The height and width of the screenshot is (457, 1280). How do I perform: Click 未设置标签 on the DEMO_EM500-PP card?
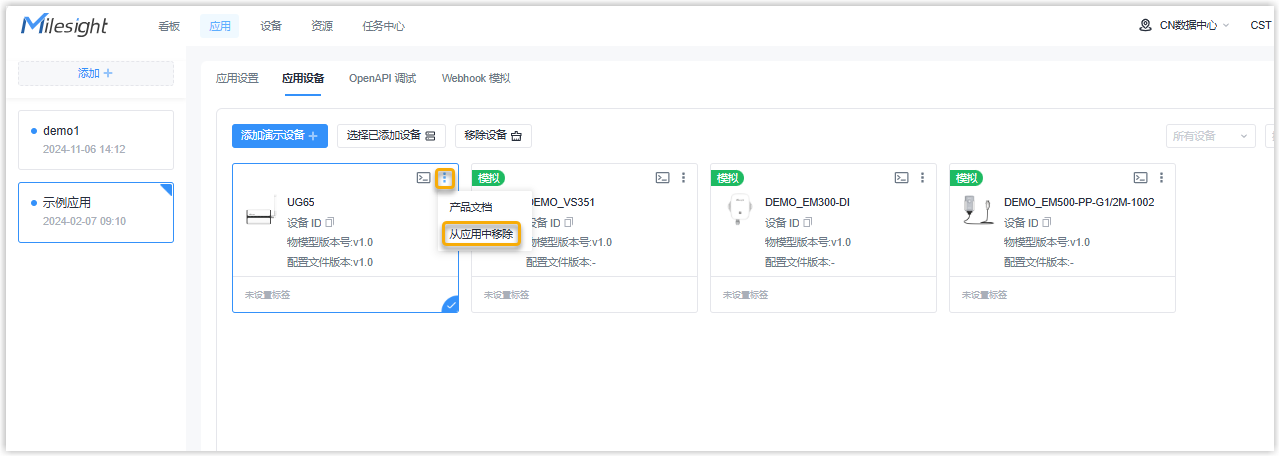984,295
